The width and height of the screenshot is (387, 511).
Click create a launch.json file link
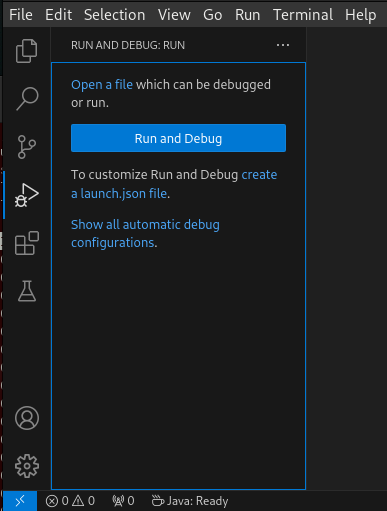[174, 184]
